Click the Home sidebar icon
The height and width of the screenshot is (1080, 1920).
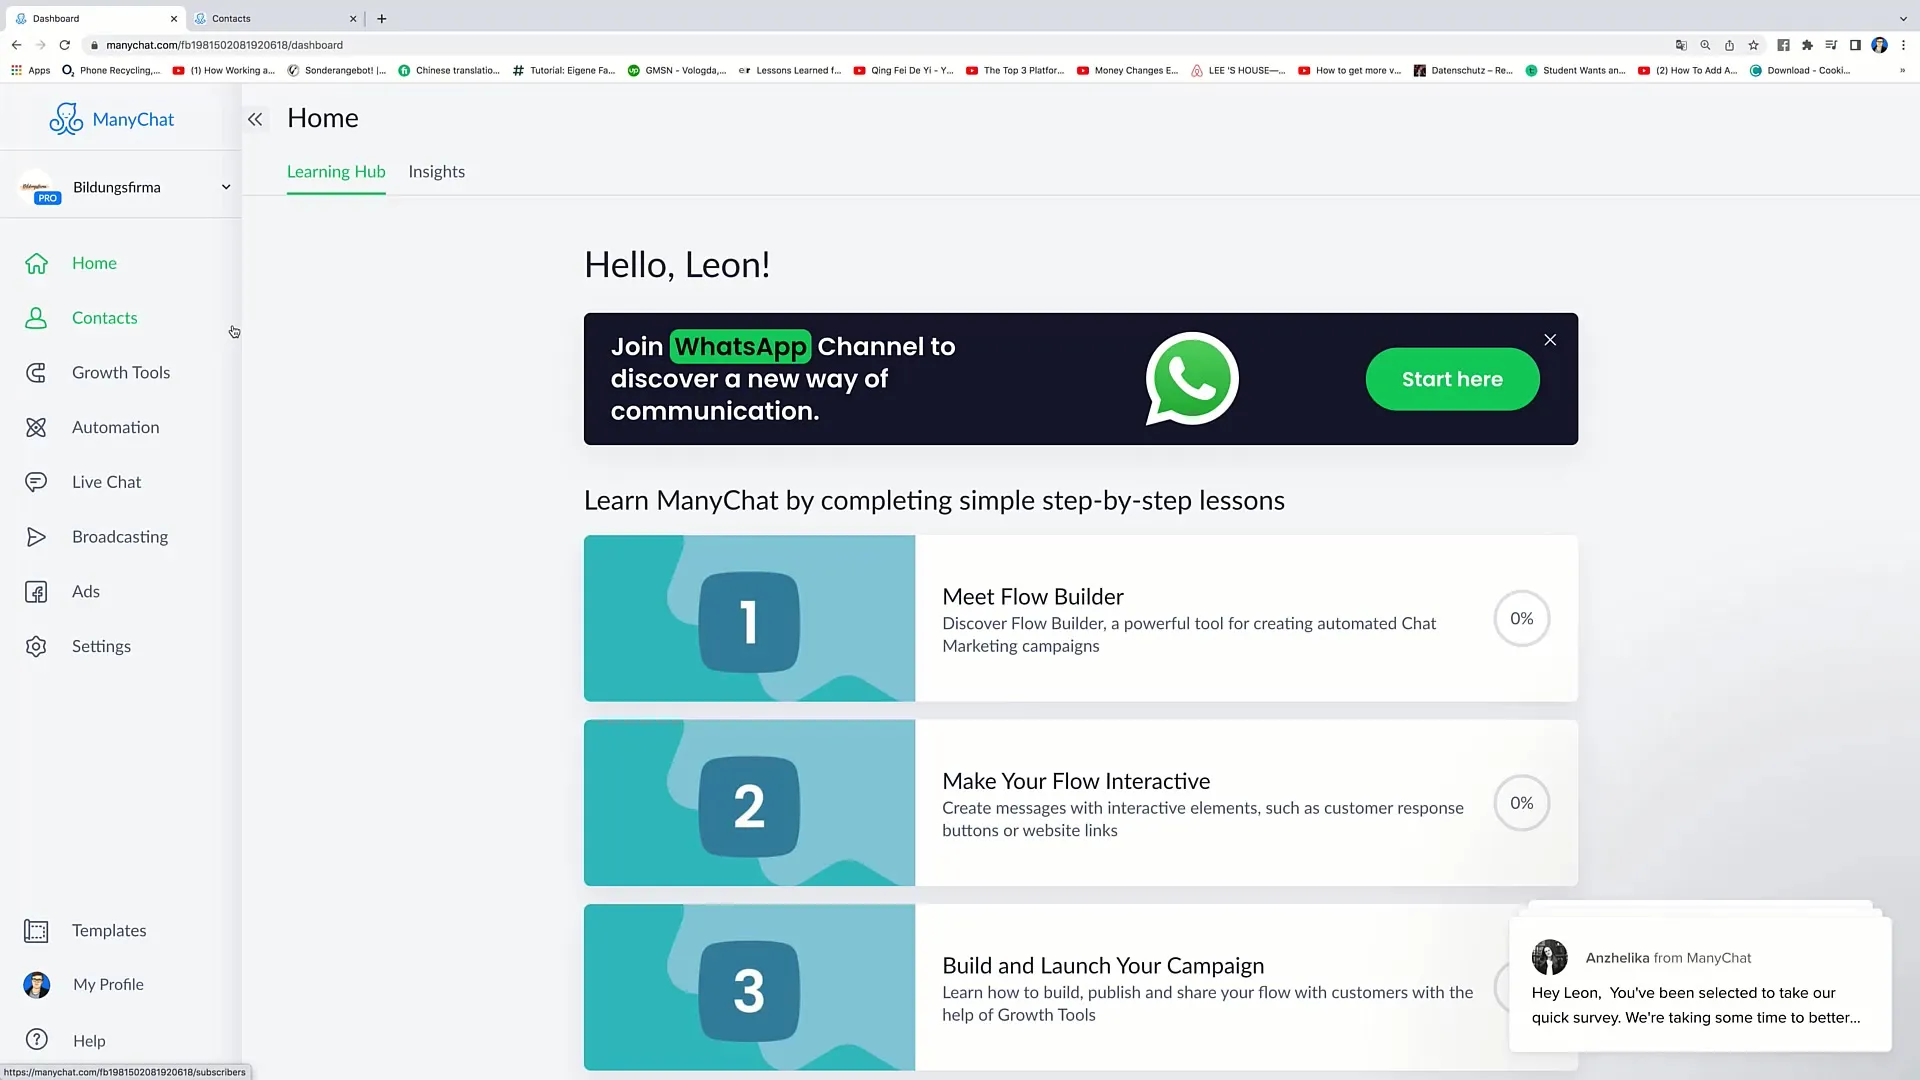click(x=36, y=262)
